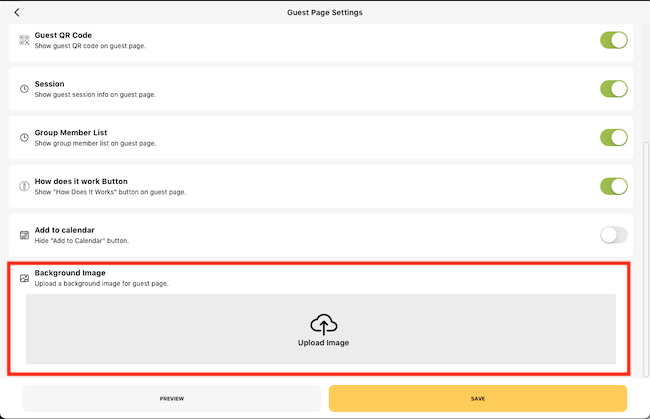Turn off the Session toggle
The width and height of the screenshot is (650, 419).
pos(614,89)
